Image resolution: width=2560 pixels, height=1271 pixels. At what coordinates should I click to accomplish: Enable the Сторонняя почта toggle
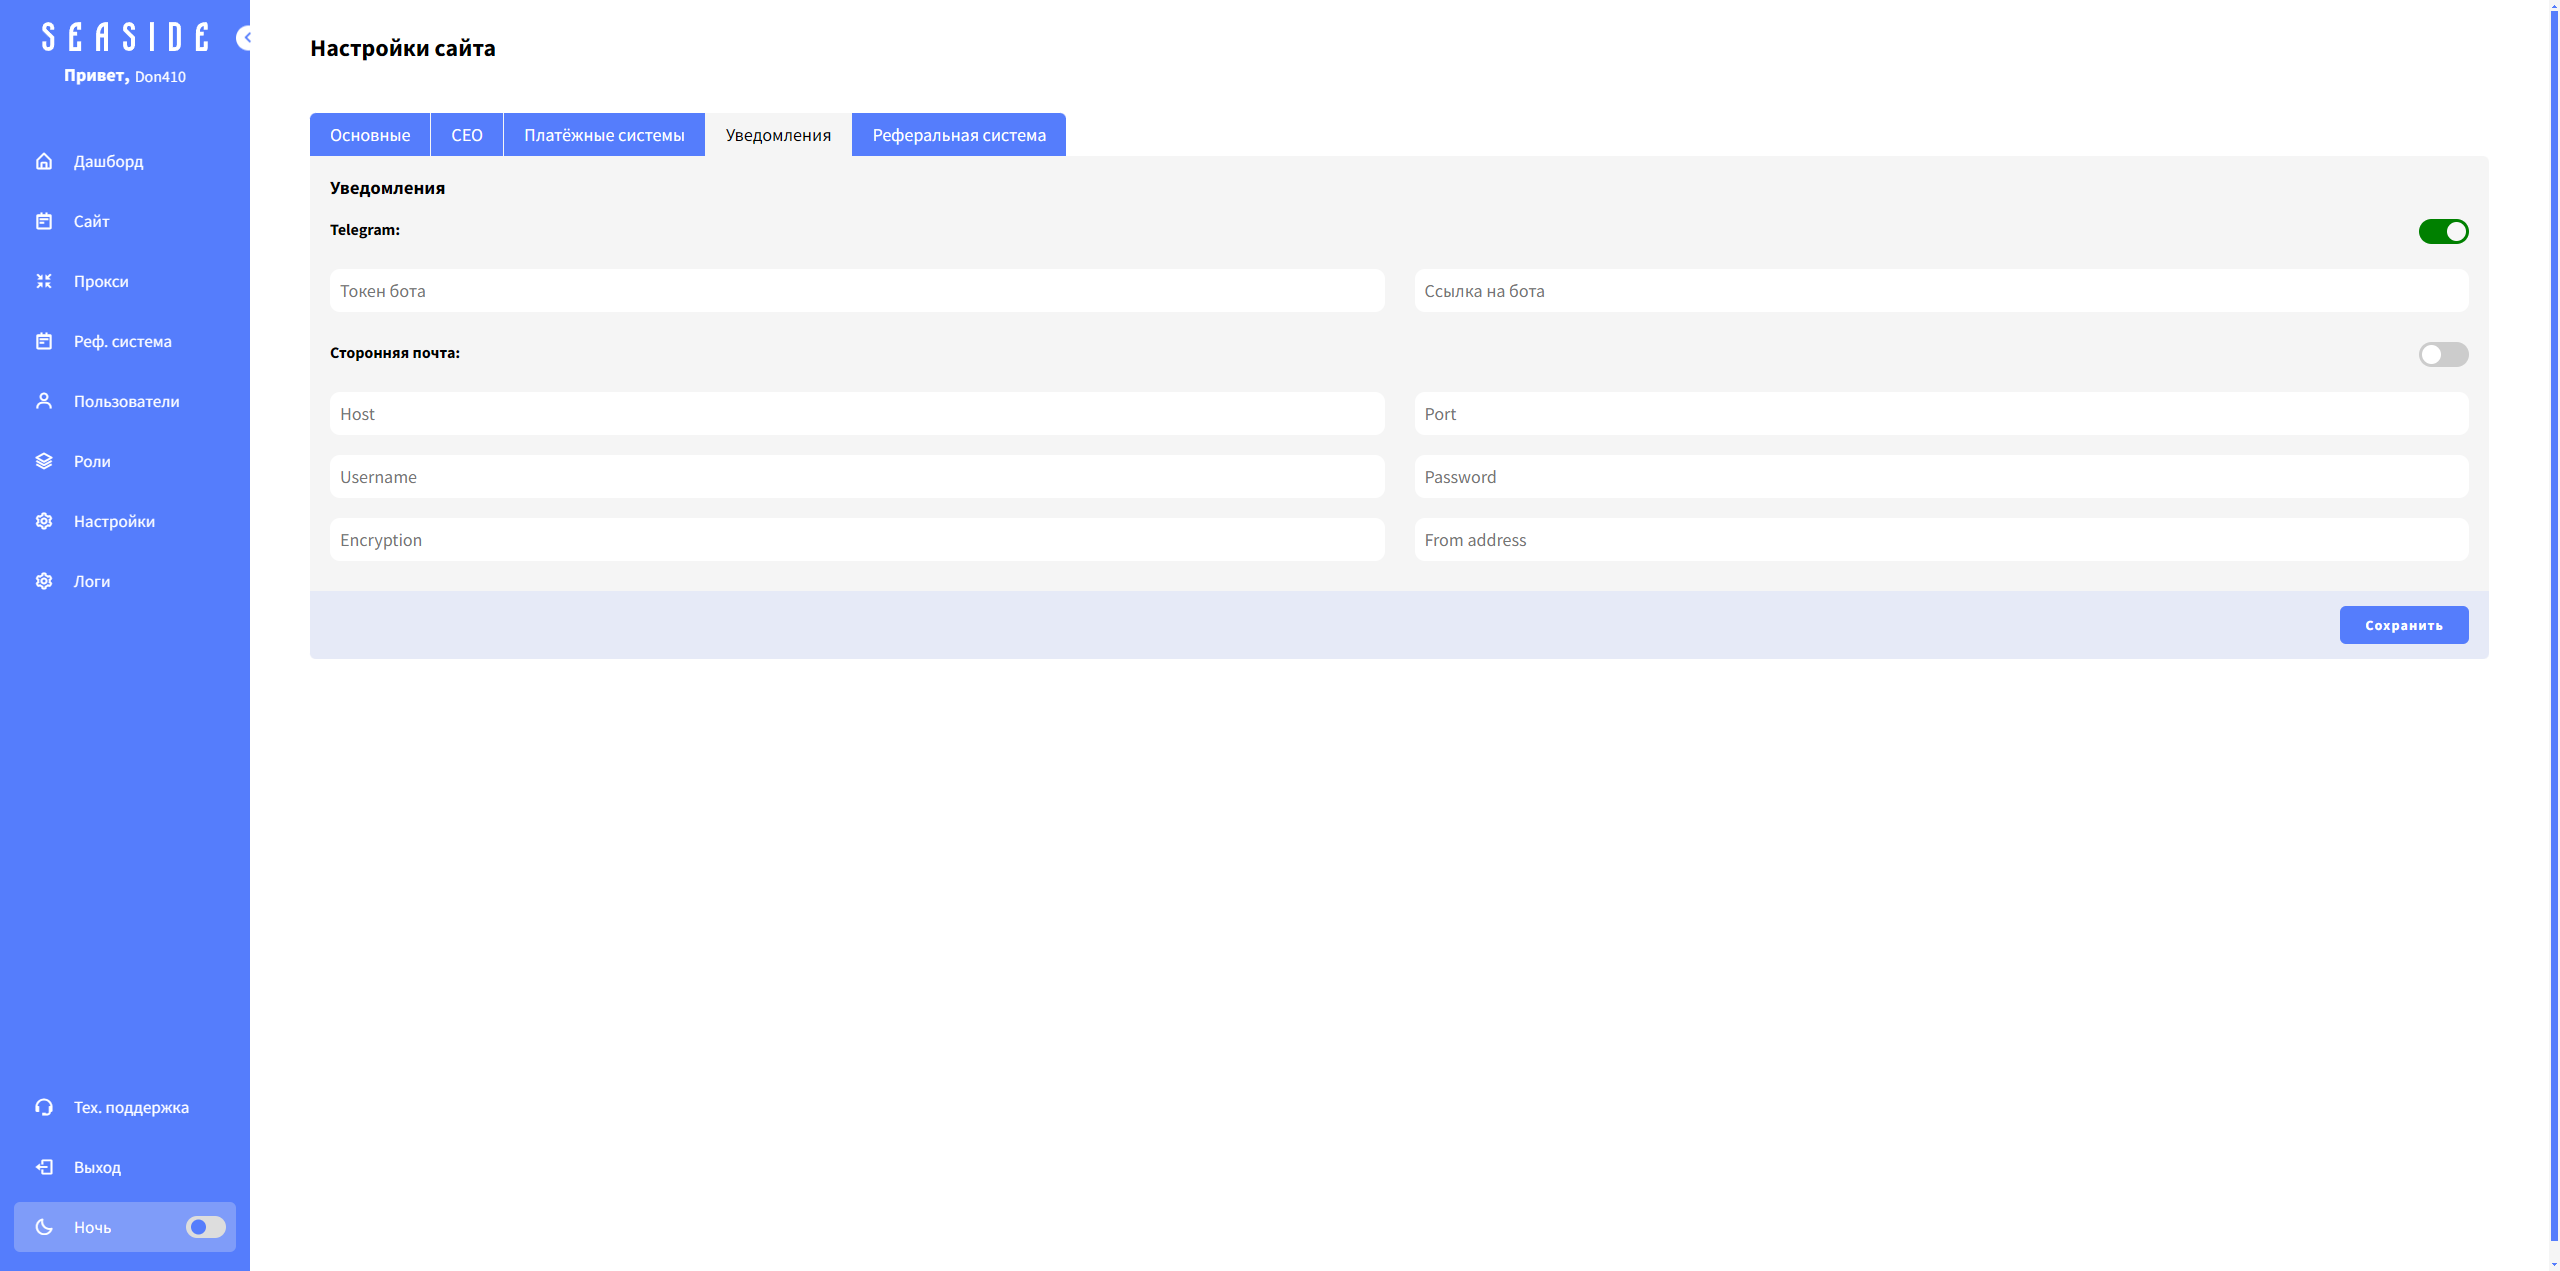[2443, 355]
